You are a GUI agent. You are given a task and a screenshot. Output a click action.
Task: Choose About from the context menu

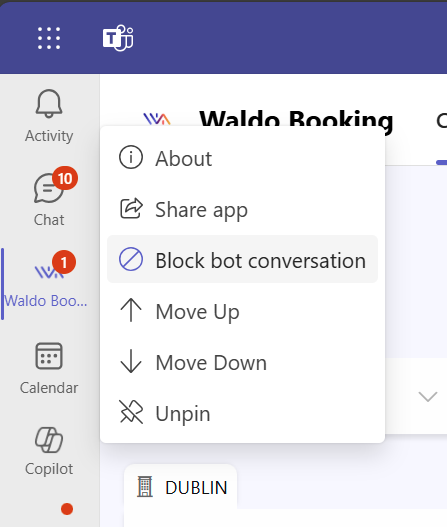[242, 158]
